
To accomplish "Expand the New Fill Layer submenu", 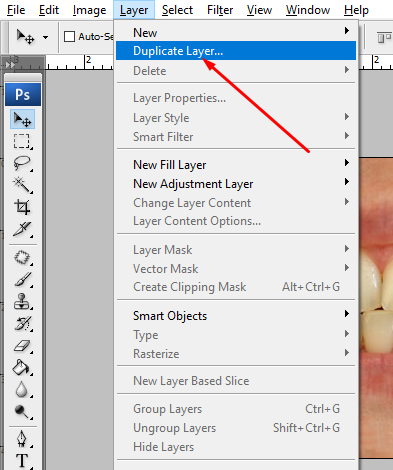I will (236, 165).
